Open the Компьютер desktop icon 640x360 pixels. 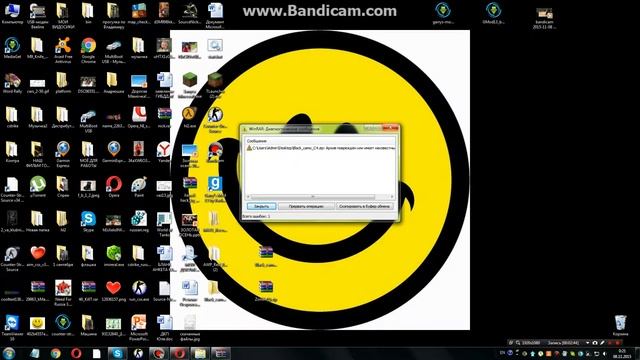tap(12, 14)
